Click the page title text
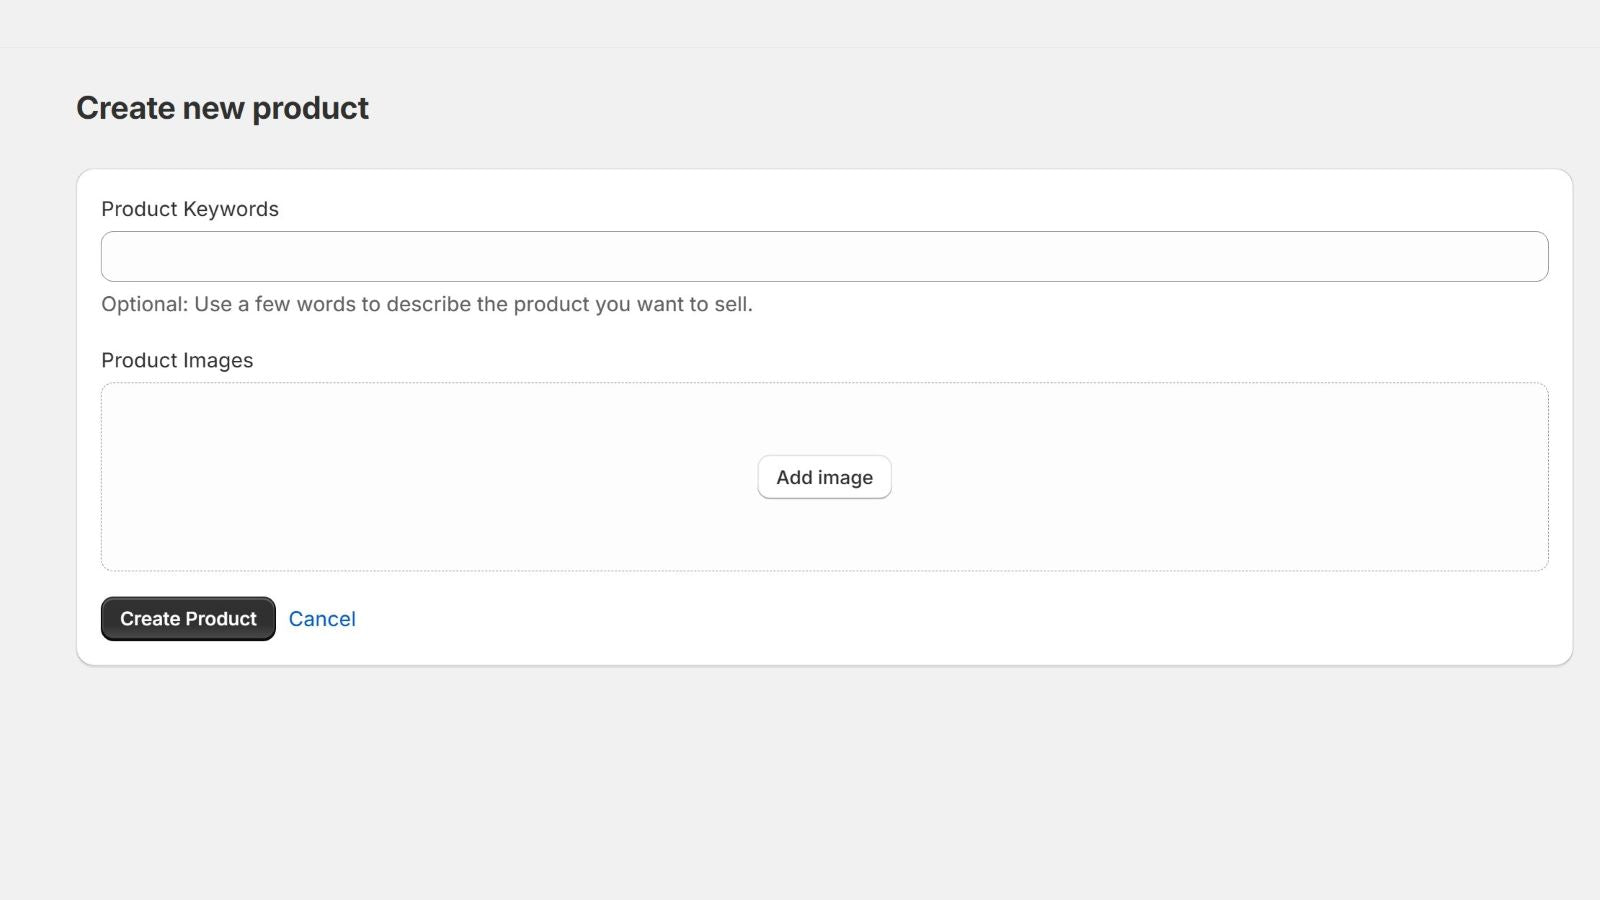Viewport: 1600px width, 900px height. (222, 108)
